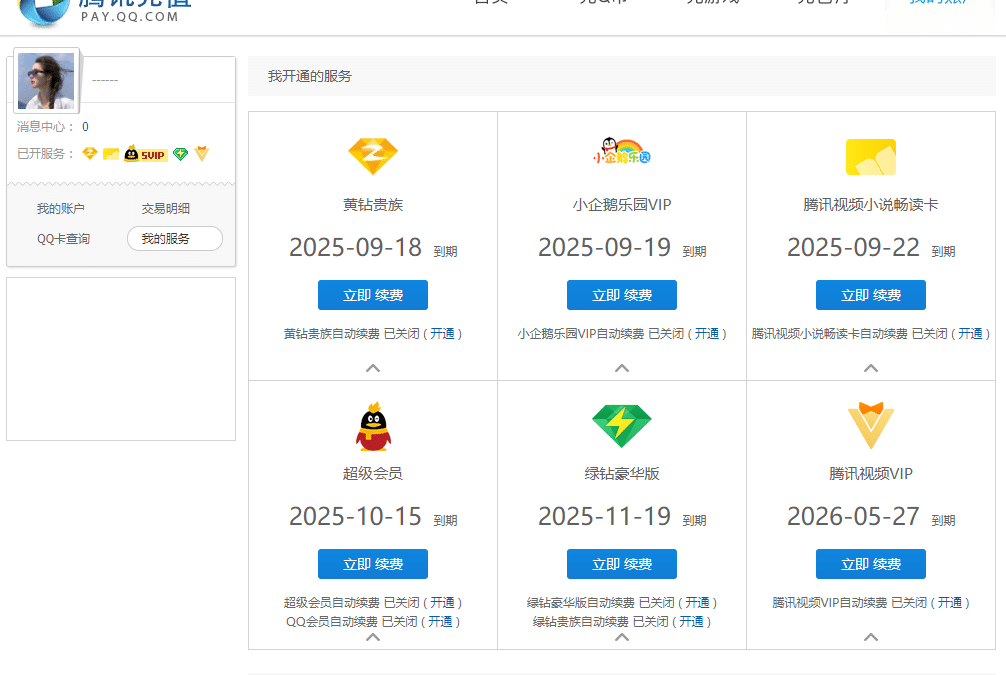Collapse the 绿钻豪华版 card chevron
The width and height of the screenshot is (1006, 675).
[x=622, y=637]
